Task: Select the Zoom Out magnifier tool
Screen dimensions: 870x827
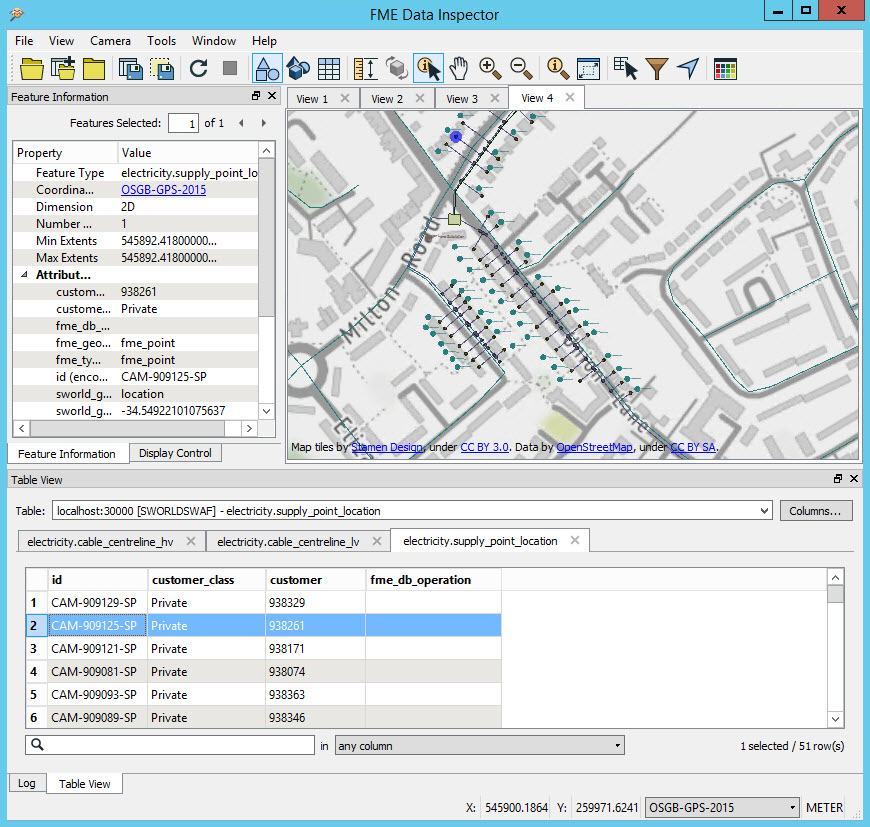Action: tap(521, 69)
